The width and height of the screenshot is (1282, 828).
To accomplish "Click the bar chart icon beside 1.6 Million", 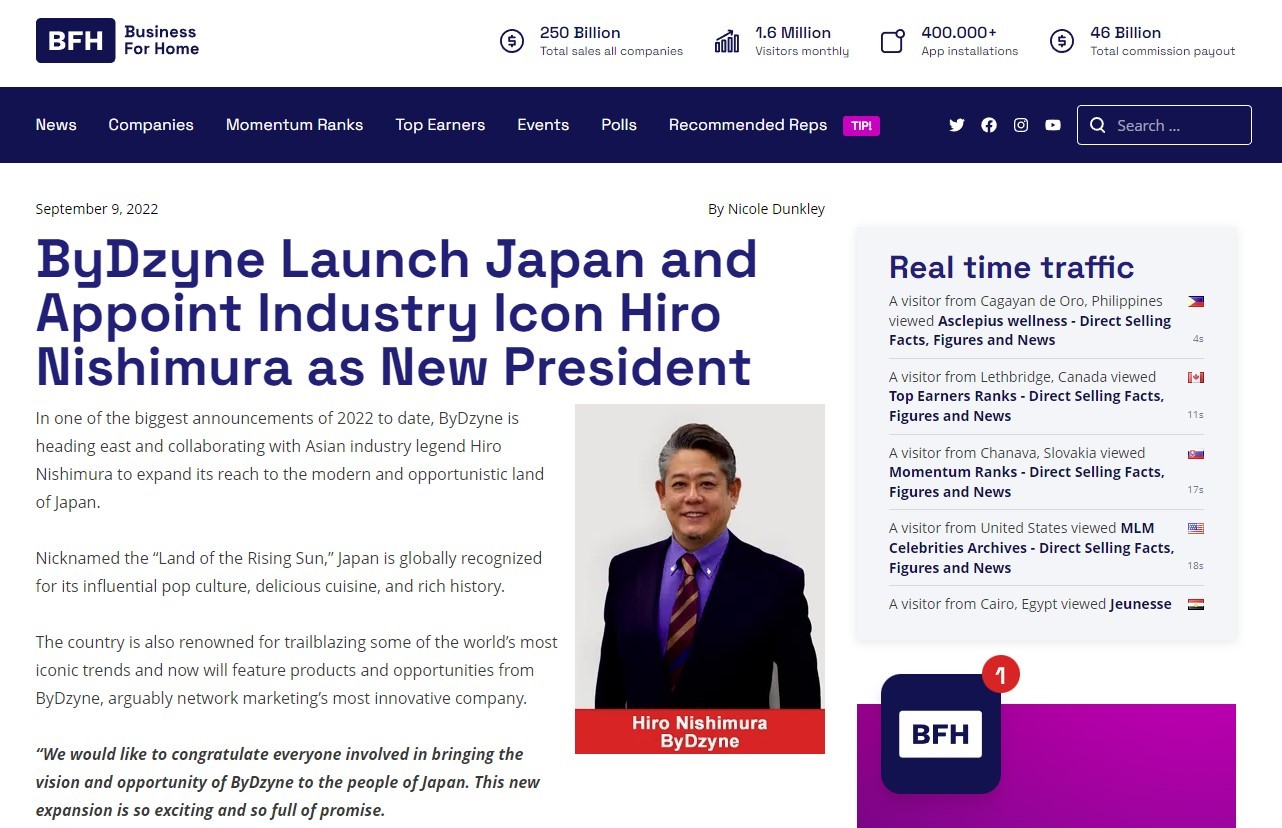I will (x=727, y=41).
